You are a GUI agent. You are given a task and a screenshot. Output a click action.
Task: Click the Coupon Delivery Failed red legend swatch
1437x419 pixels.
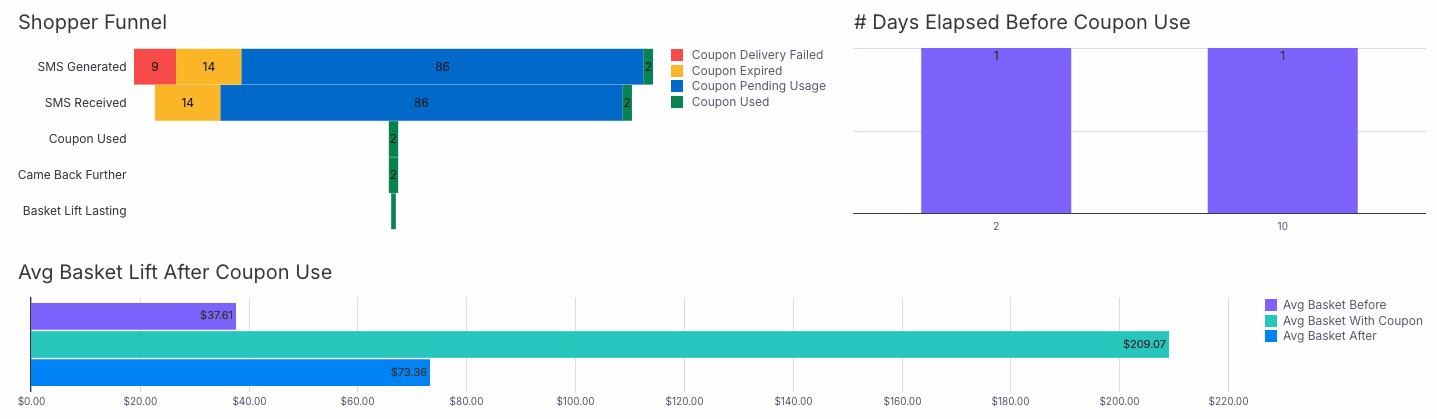tap(677, 55)
